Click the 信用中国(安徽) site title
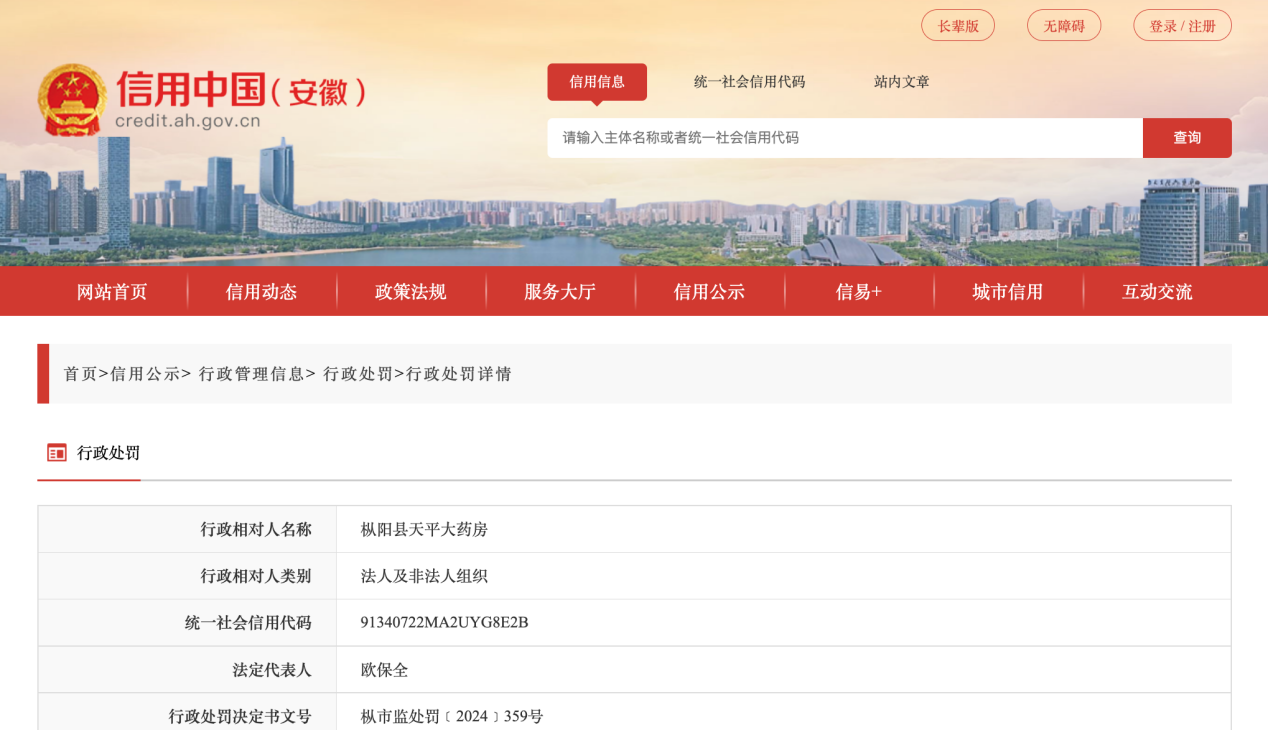The height and width of the screenshot is (730, 1268). [x=240, y=90]
